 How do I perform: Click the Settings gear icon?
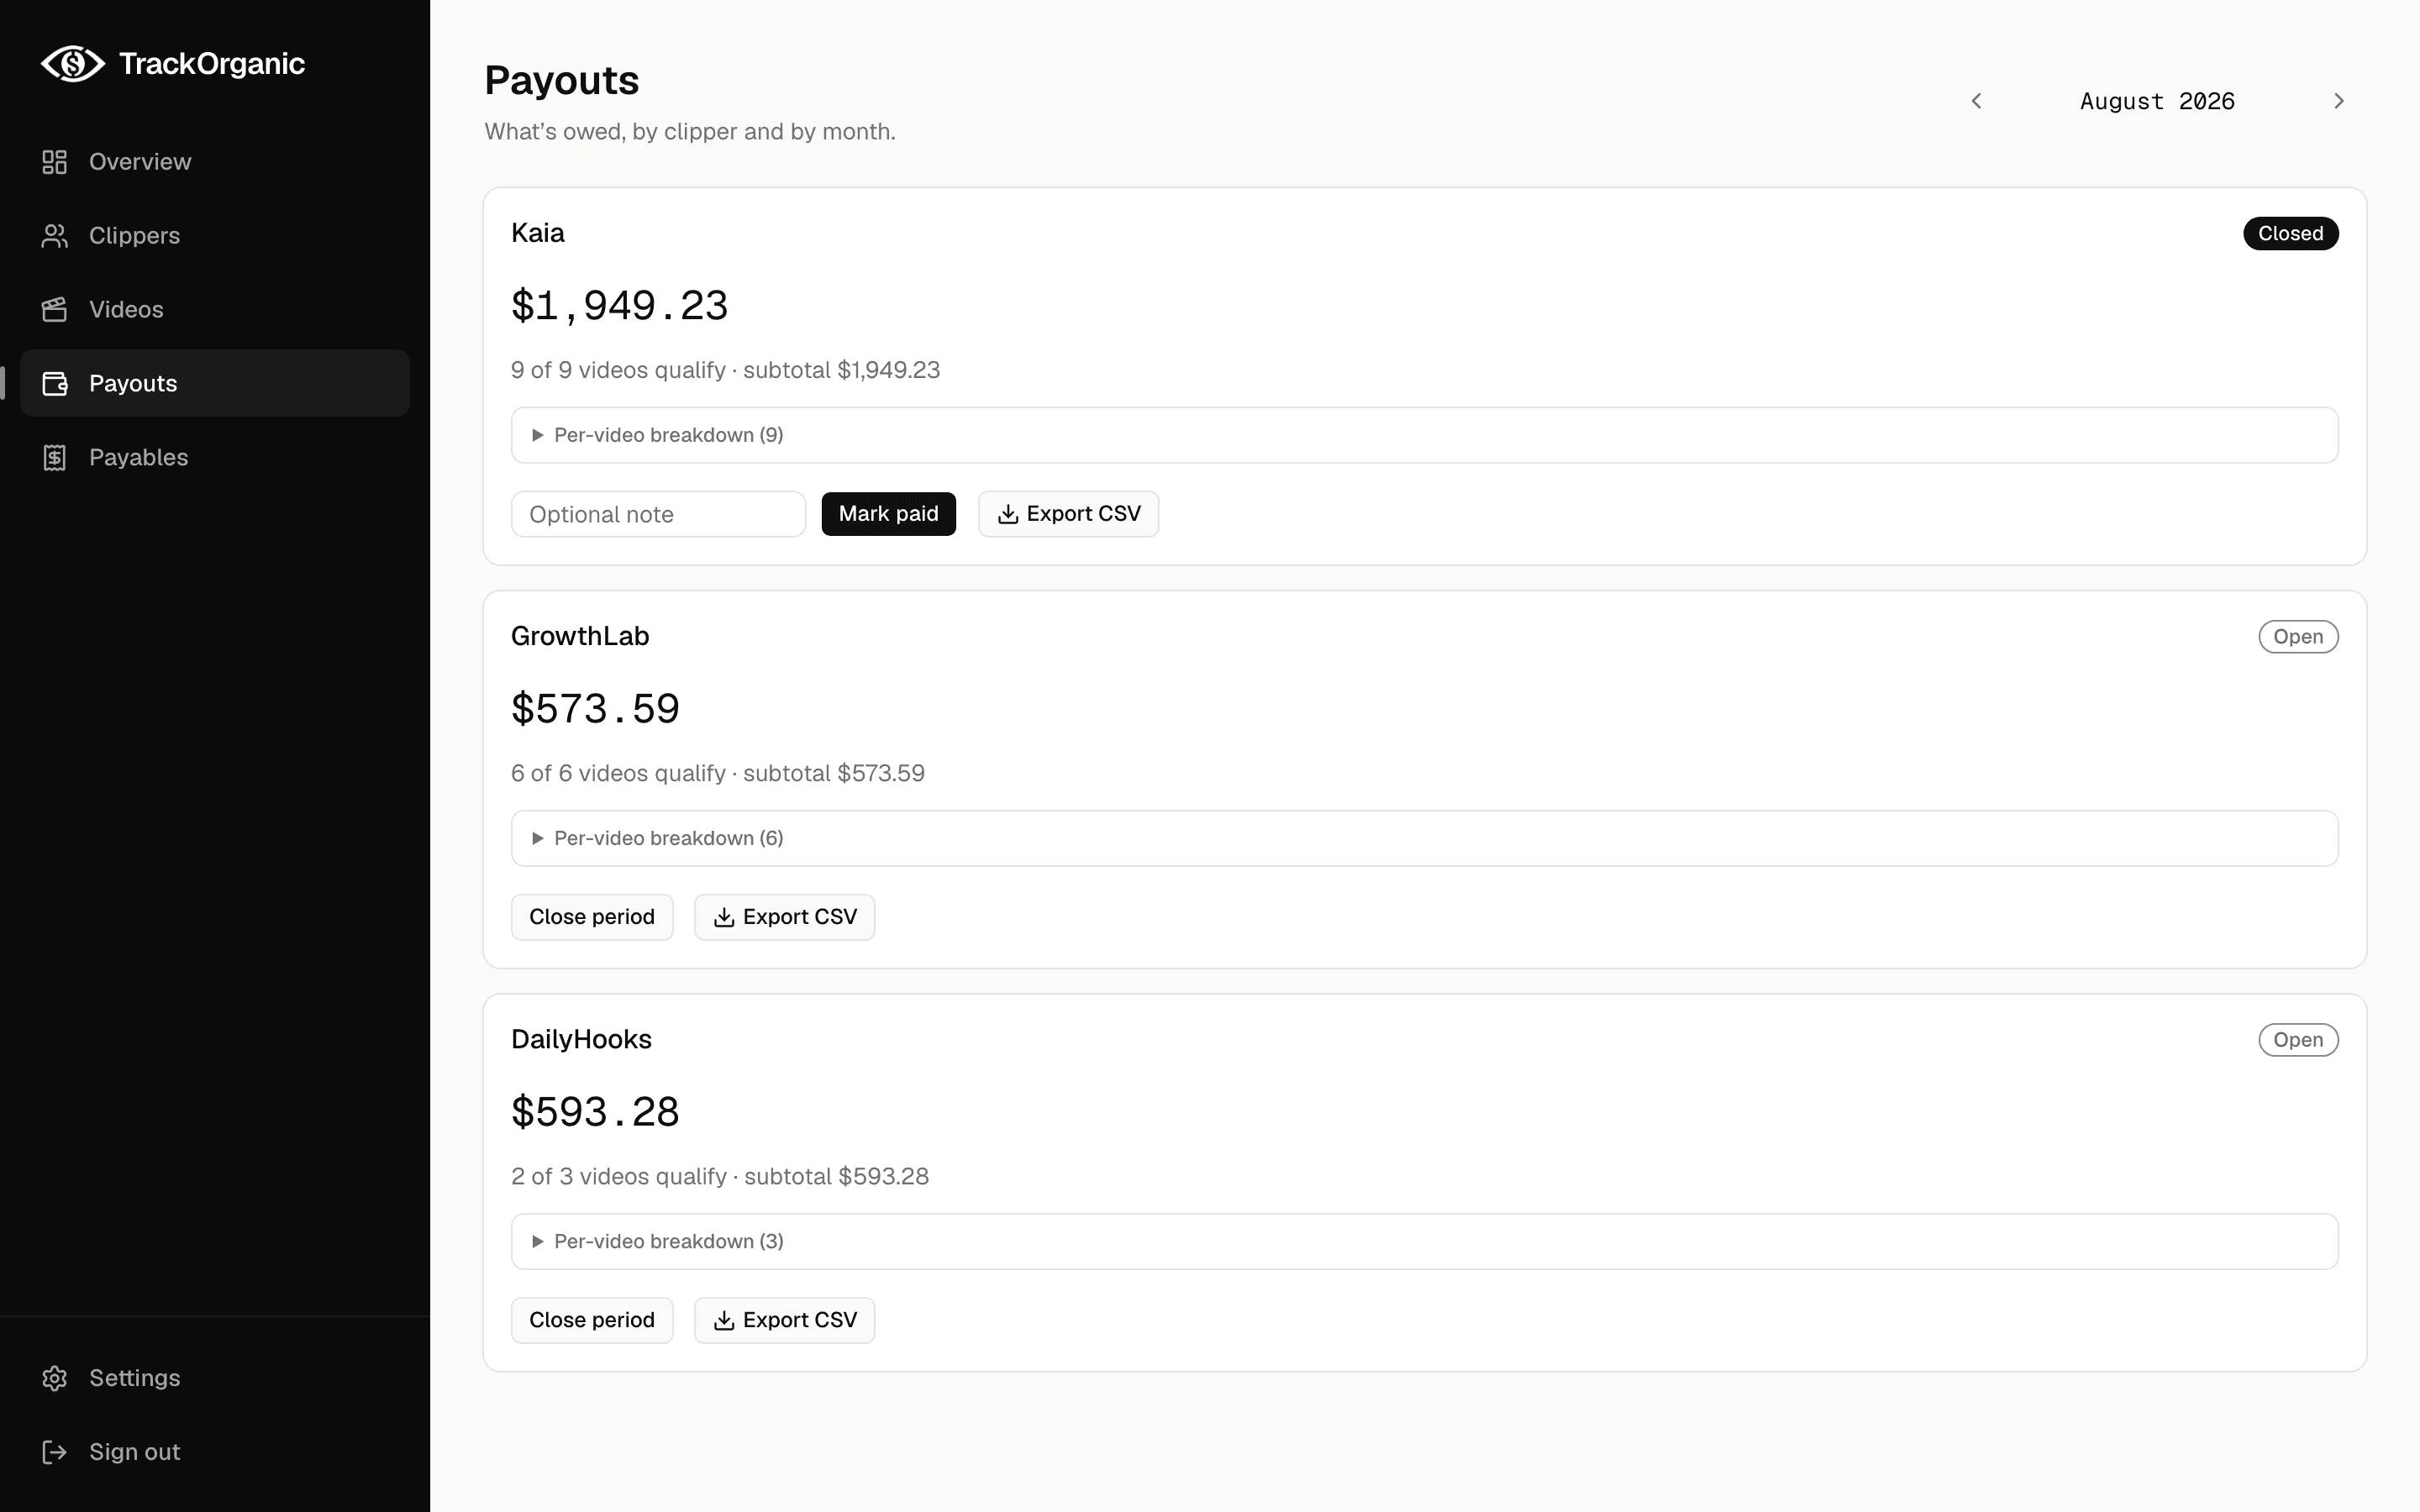pyautogui.click(x=55, y=1378)
